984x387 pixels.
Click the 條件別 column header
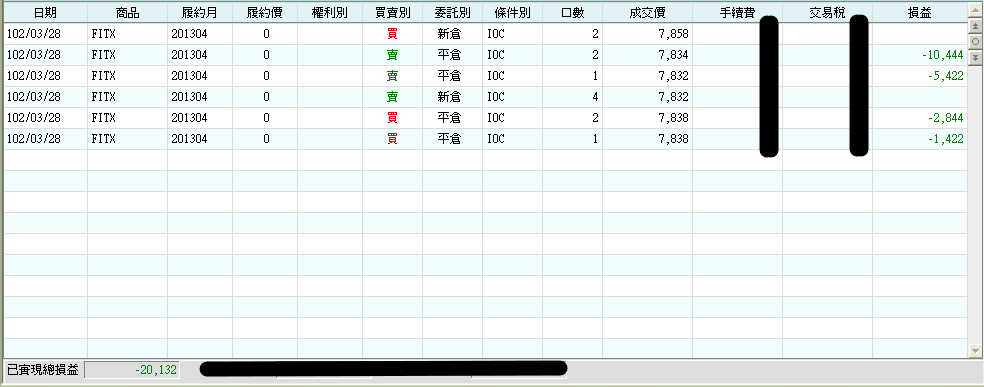tap(512, 13)
